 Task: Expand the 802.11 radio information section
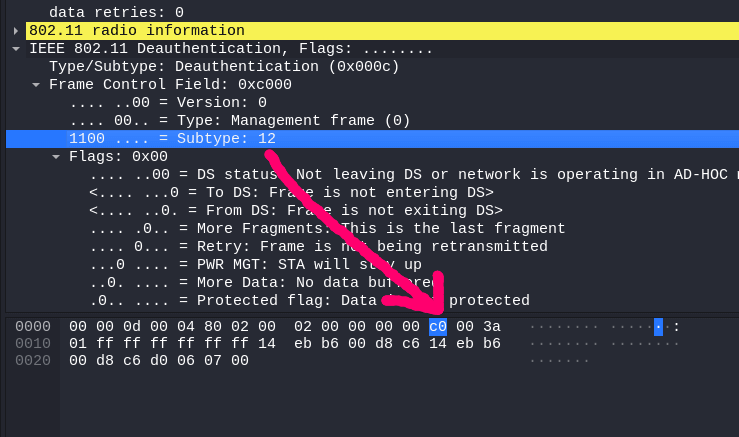point(16,31)
